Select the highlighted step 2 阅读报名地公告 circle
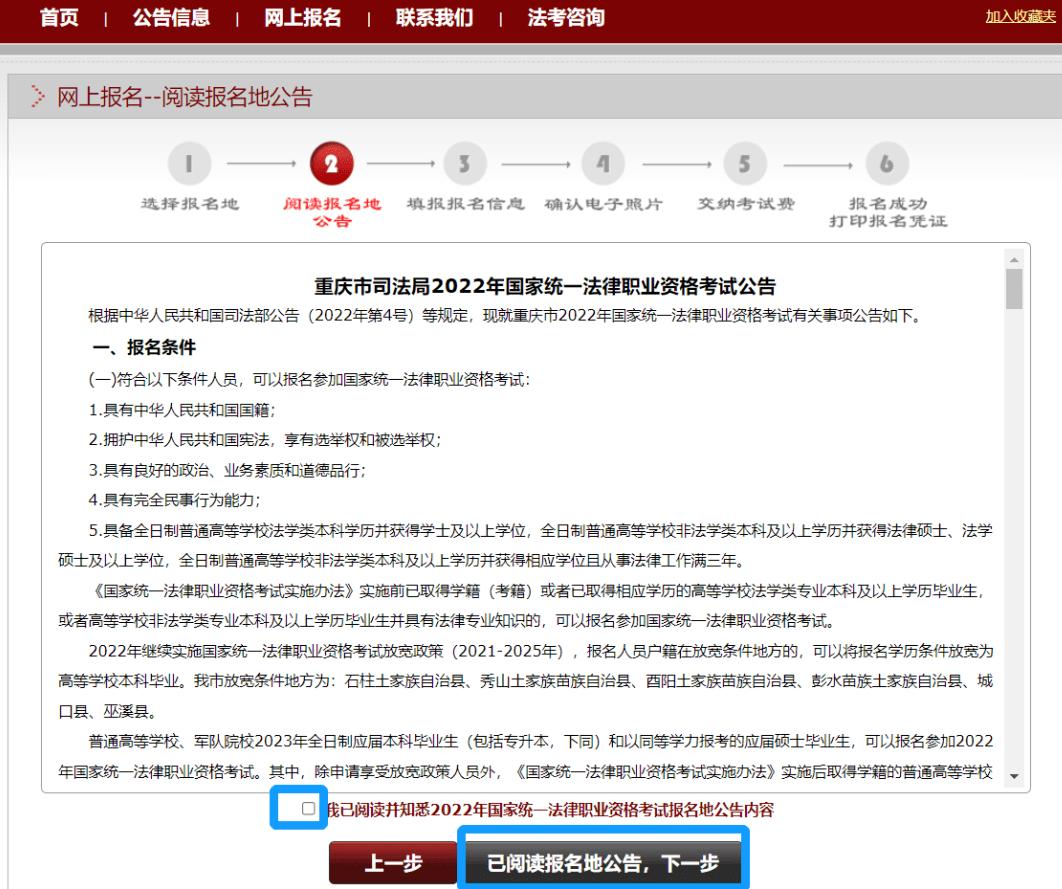1062x889 pixels. click(330, 162)
